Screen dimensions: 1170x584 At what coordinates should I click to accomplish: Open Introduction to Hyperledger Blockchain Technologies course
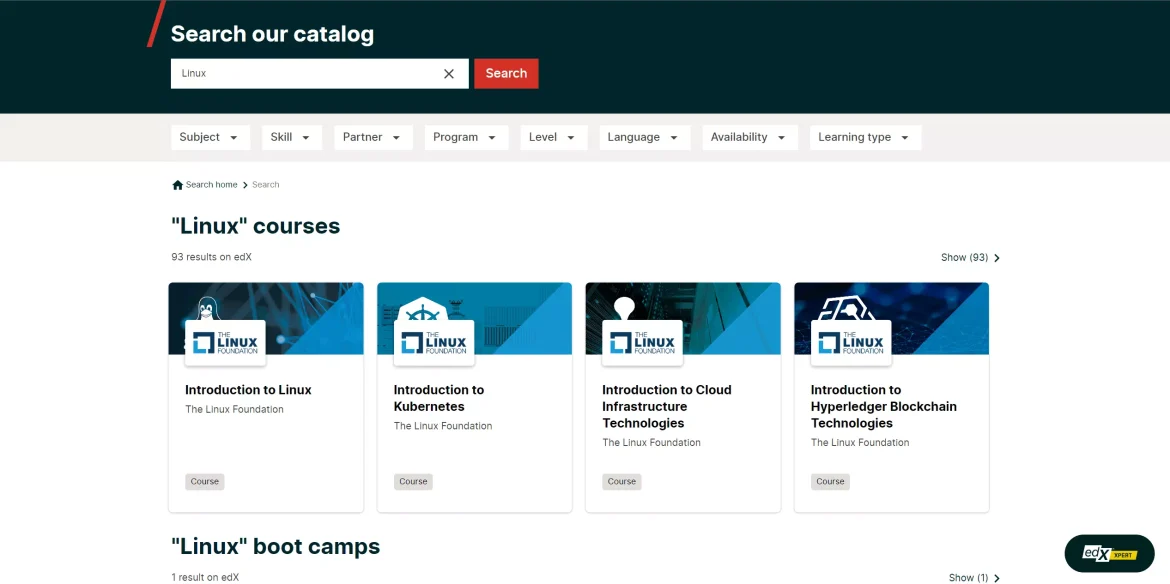[892, 397]
